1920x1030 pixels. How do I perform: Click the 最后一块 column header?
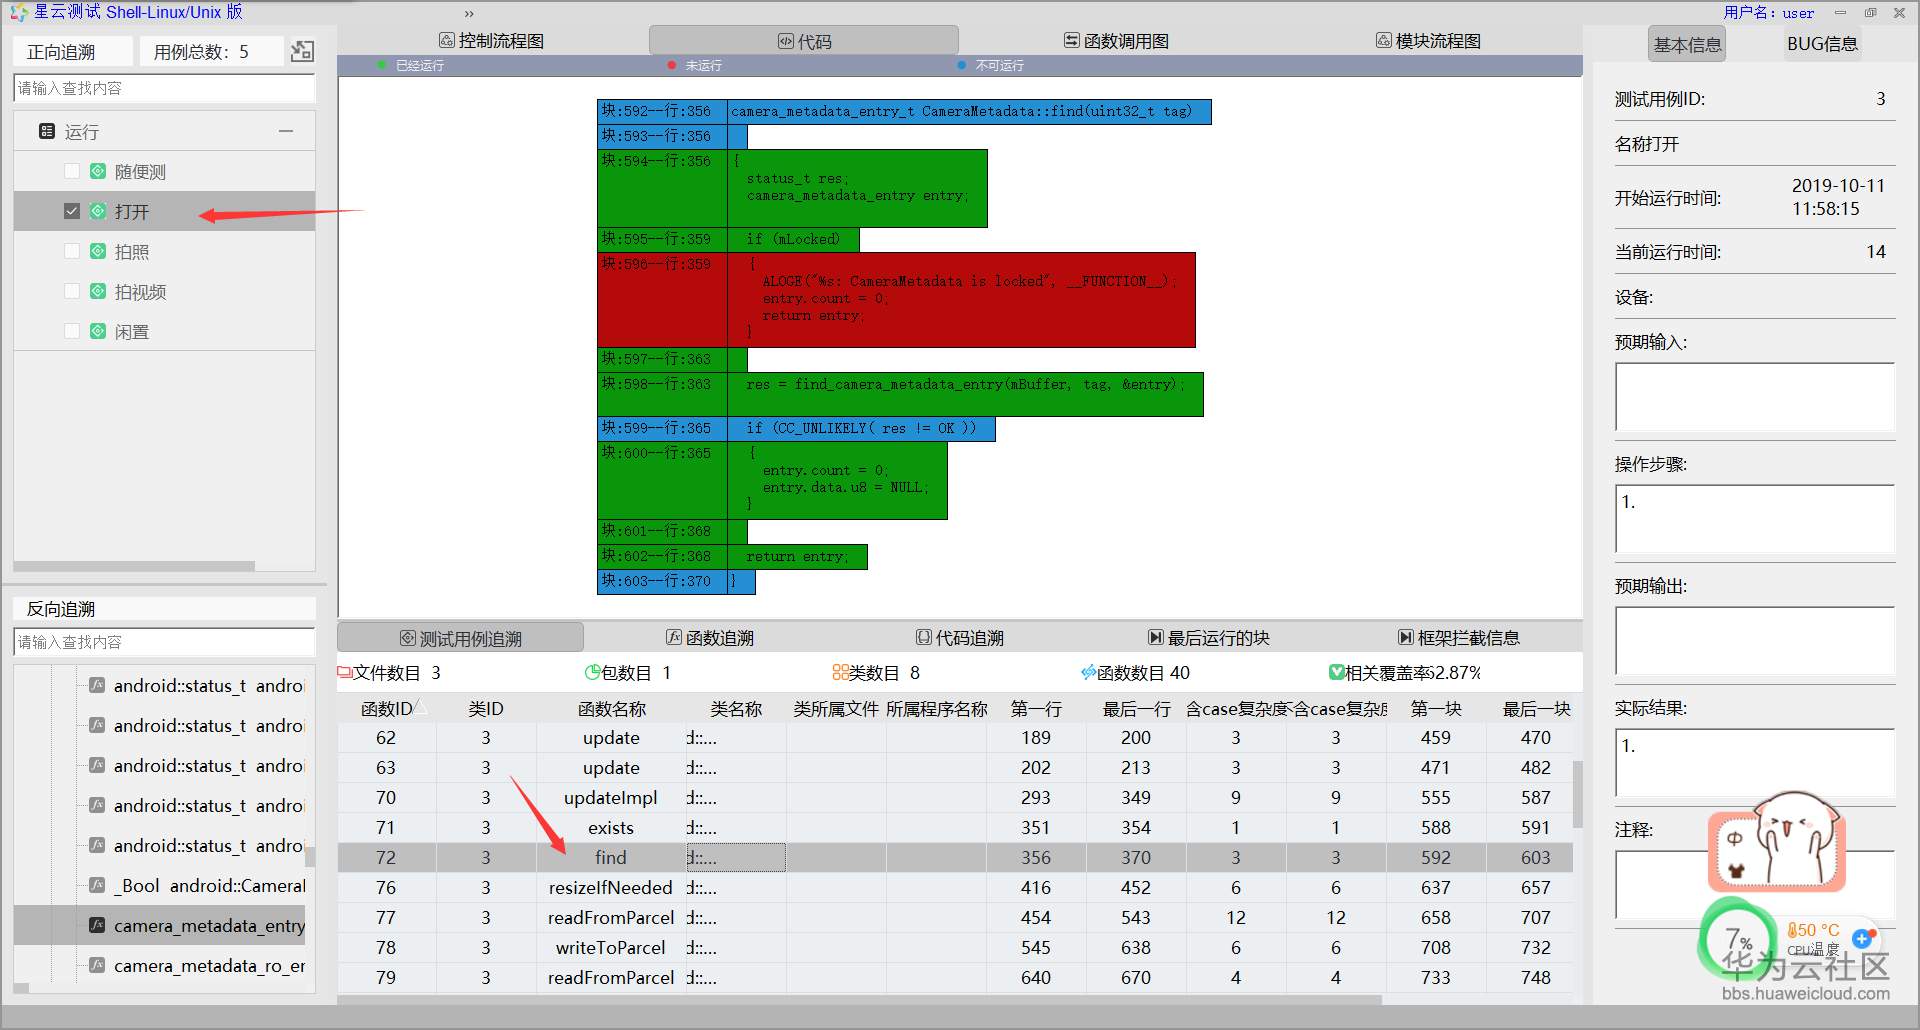click(1536, 708)
